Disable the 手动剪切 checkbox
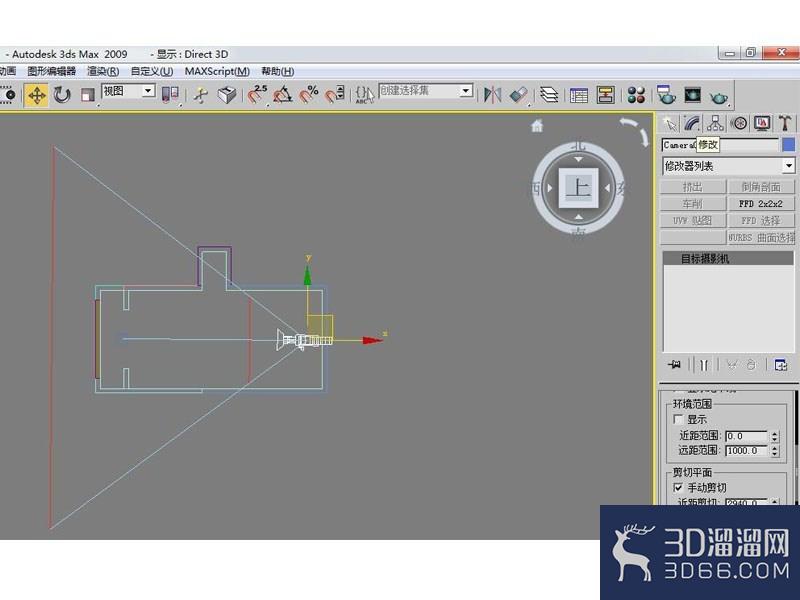This screenshot has height=600, width=800. 678,488
